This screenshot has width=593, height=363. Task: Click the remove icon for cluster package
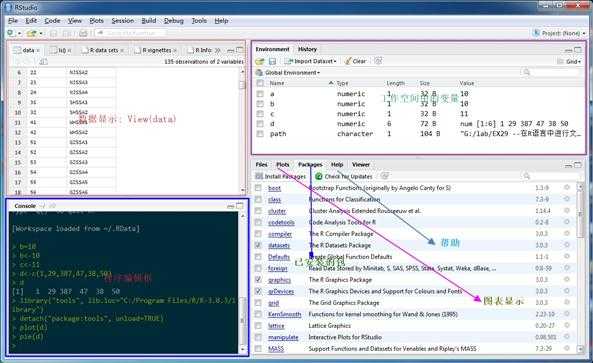click(567, 211)
